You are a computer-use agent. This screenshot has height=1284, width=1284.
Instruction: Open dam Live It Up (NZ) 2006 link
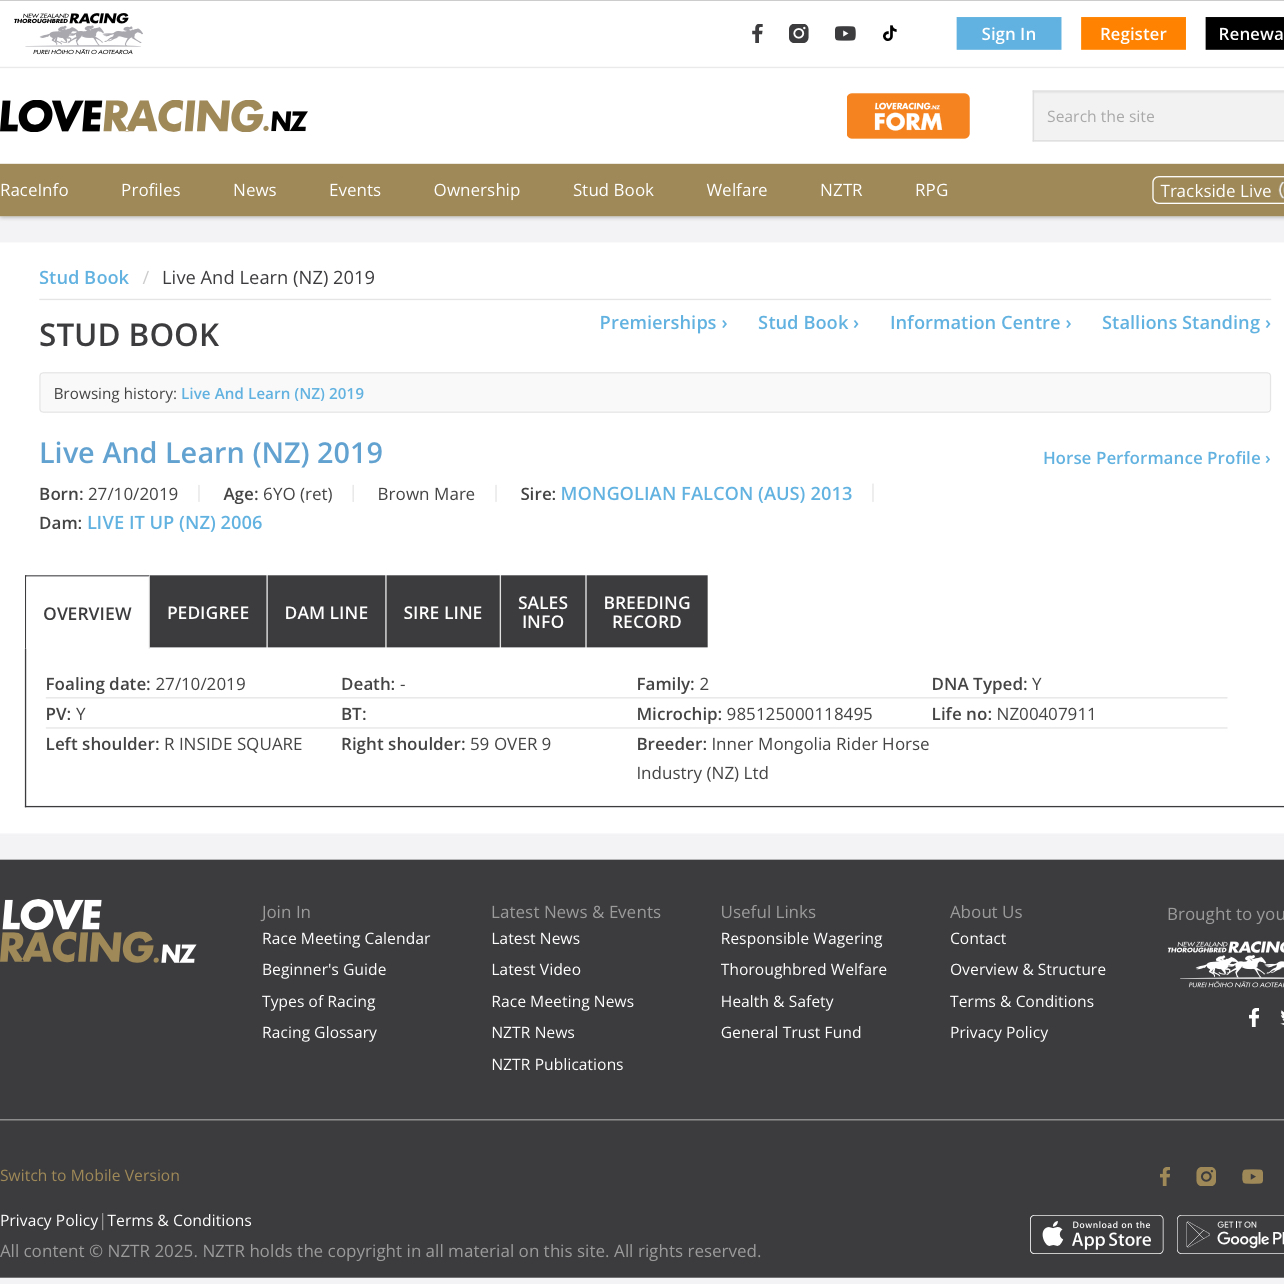pos(174,523)
